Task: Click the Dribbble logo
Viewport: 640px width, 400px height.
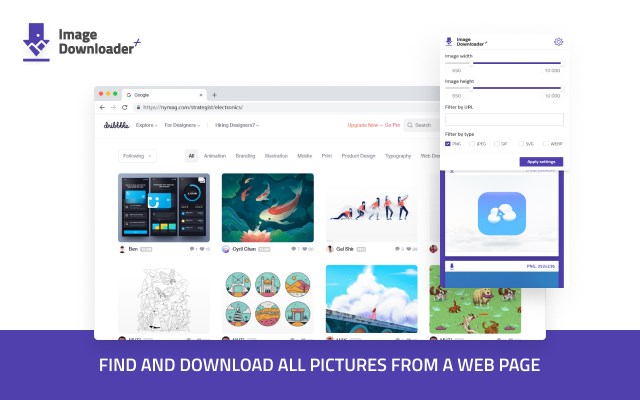Action: point(116,125)
